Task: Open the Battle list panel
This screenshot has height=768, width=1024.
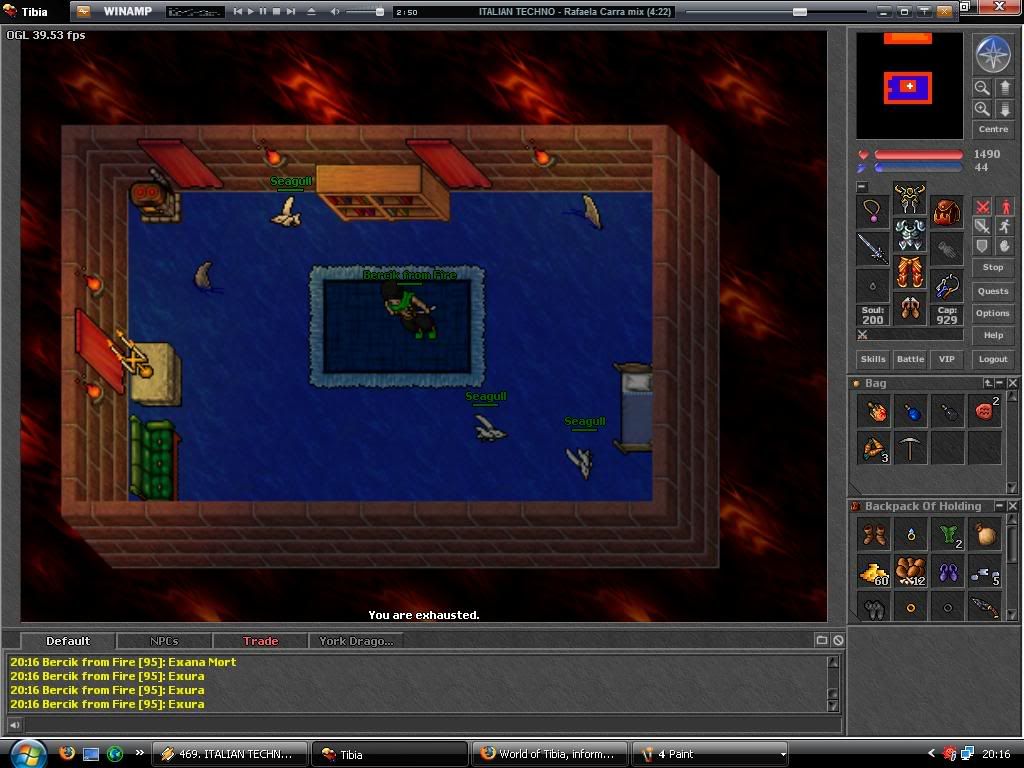Action: point(910,359)
